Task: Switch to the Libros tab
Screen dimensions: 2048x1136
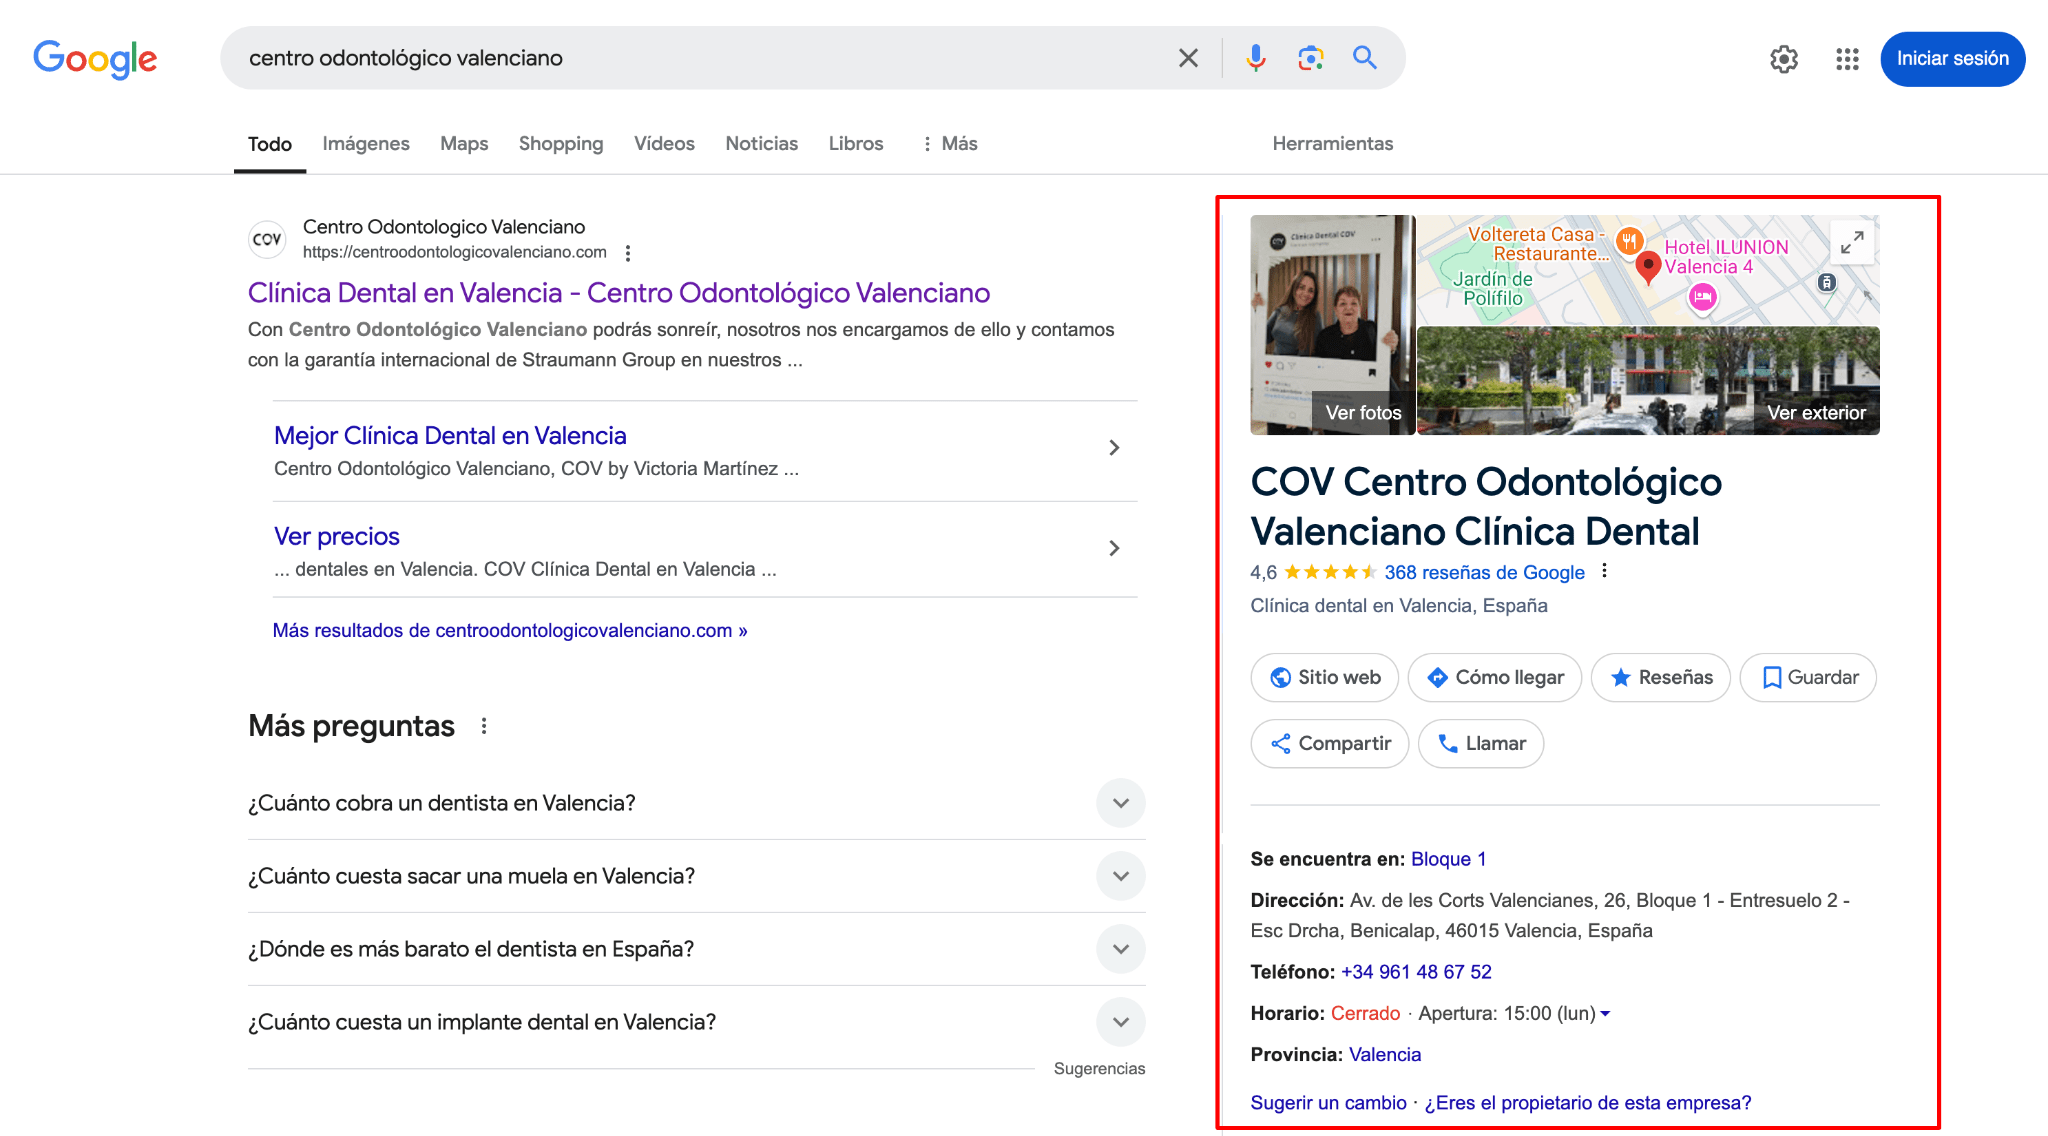Action: (856, 144)
